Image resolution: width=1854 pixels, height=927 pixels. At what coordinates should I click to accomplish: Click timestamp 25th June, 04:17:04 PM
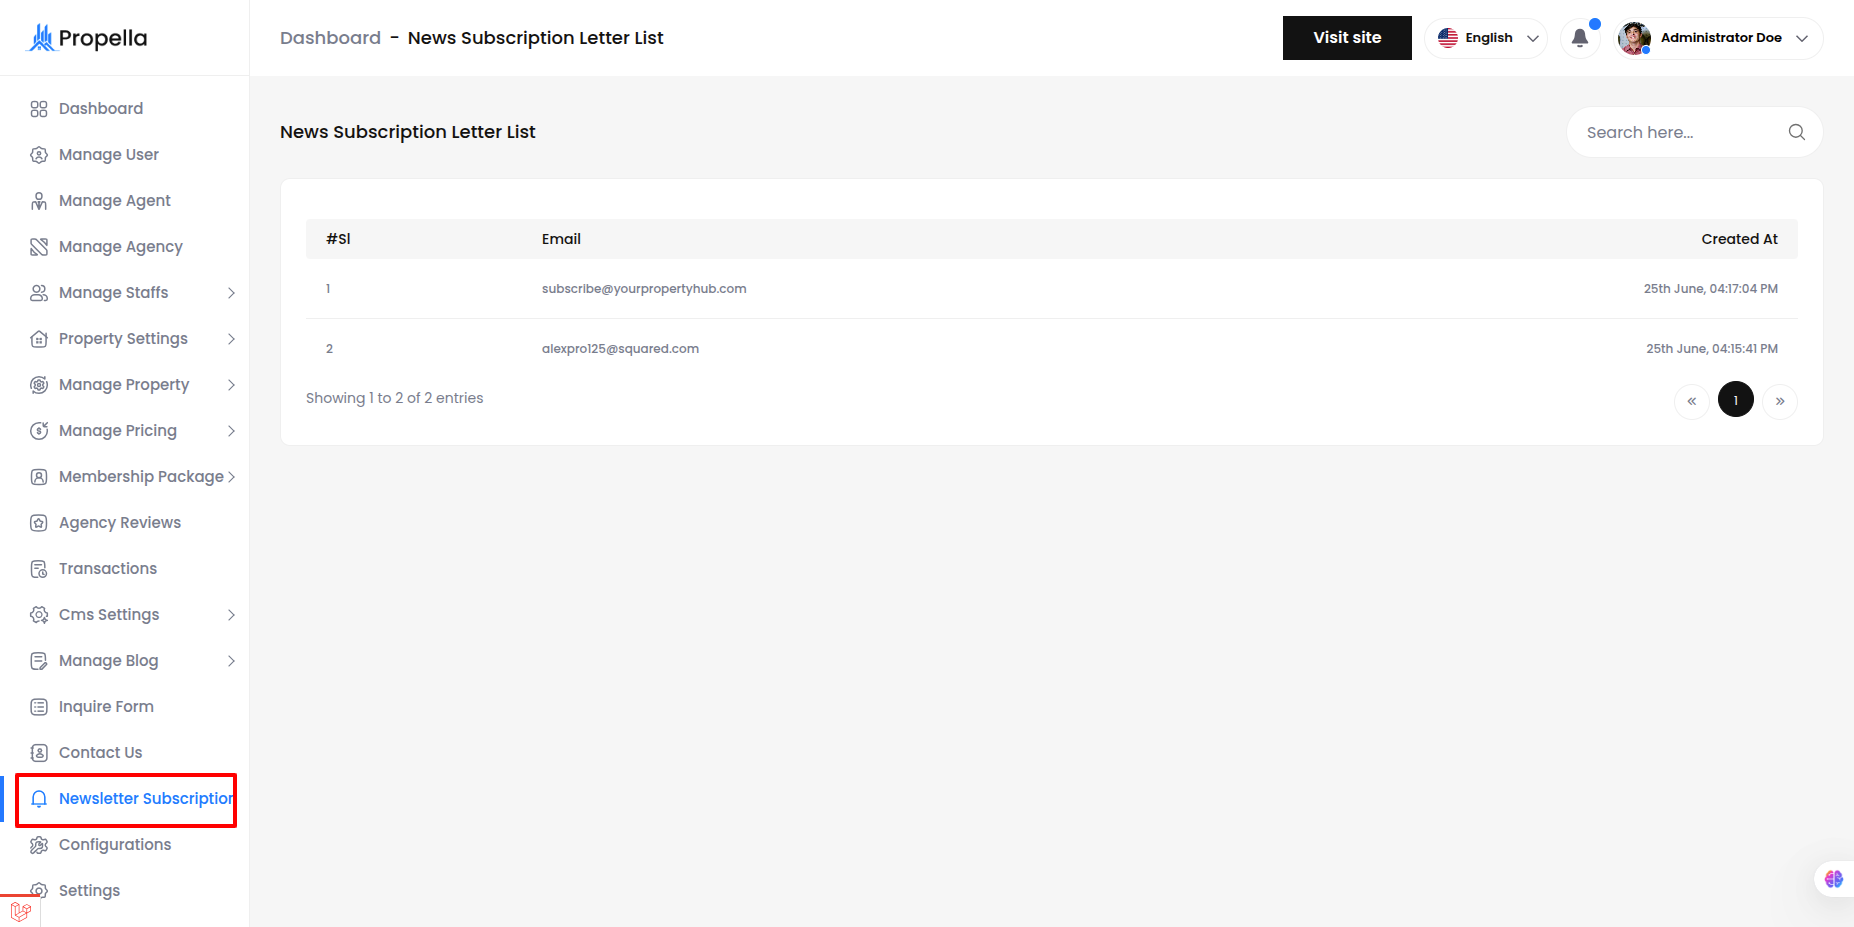pos(1711,289)
